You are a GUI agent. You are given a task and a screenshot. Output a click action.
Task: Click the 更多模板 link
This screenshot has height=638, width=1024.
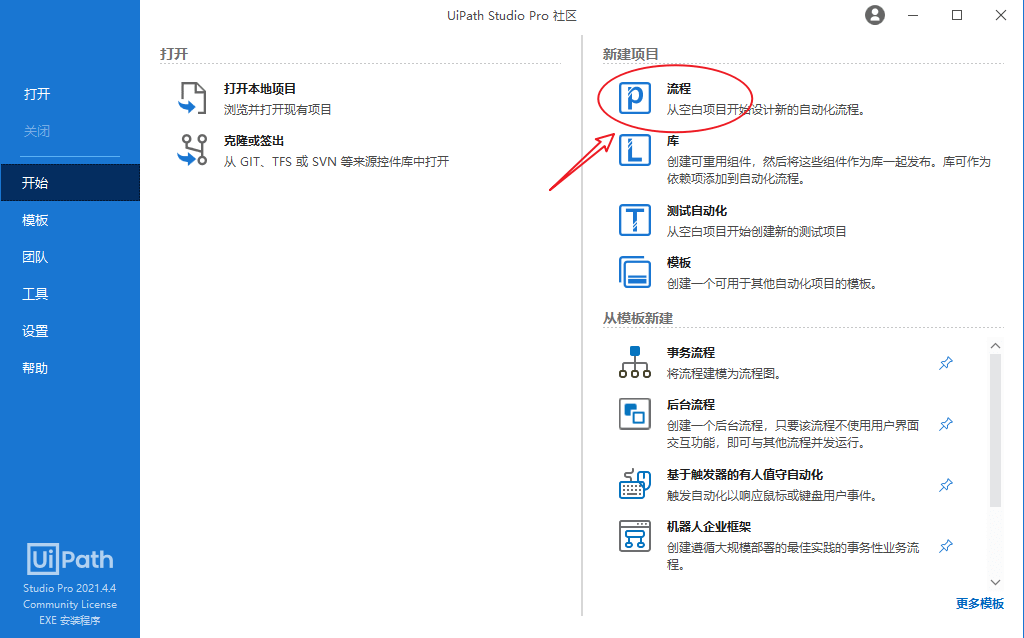(x=980, y=603)
